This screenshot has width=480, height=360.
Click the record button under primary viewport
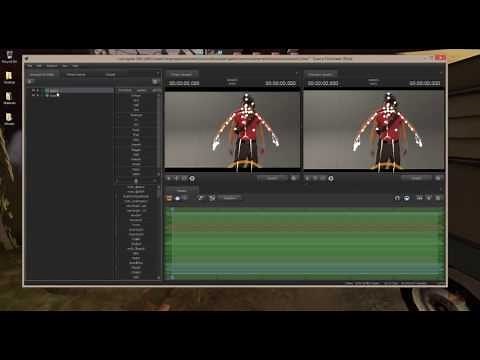point(192,178)
